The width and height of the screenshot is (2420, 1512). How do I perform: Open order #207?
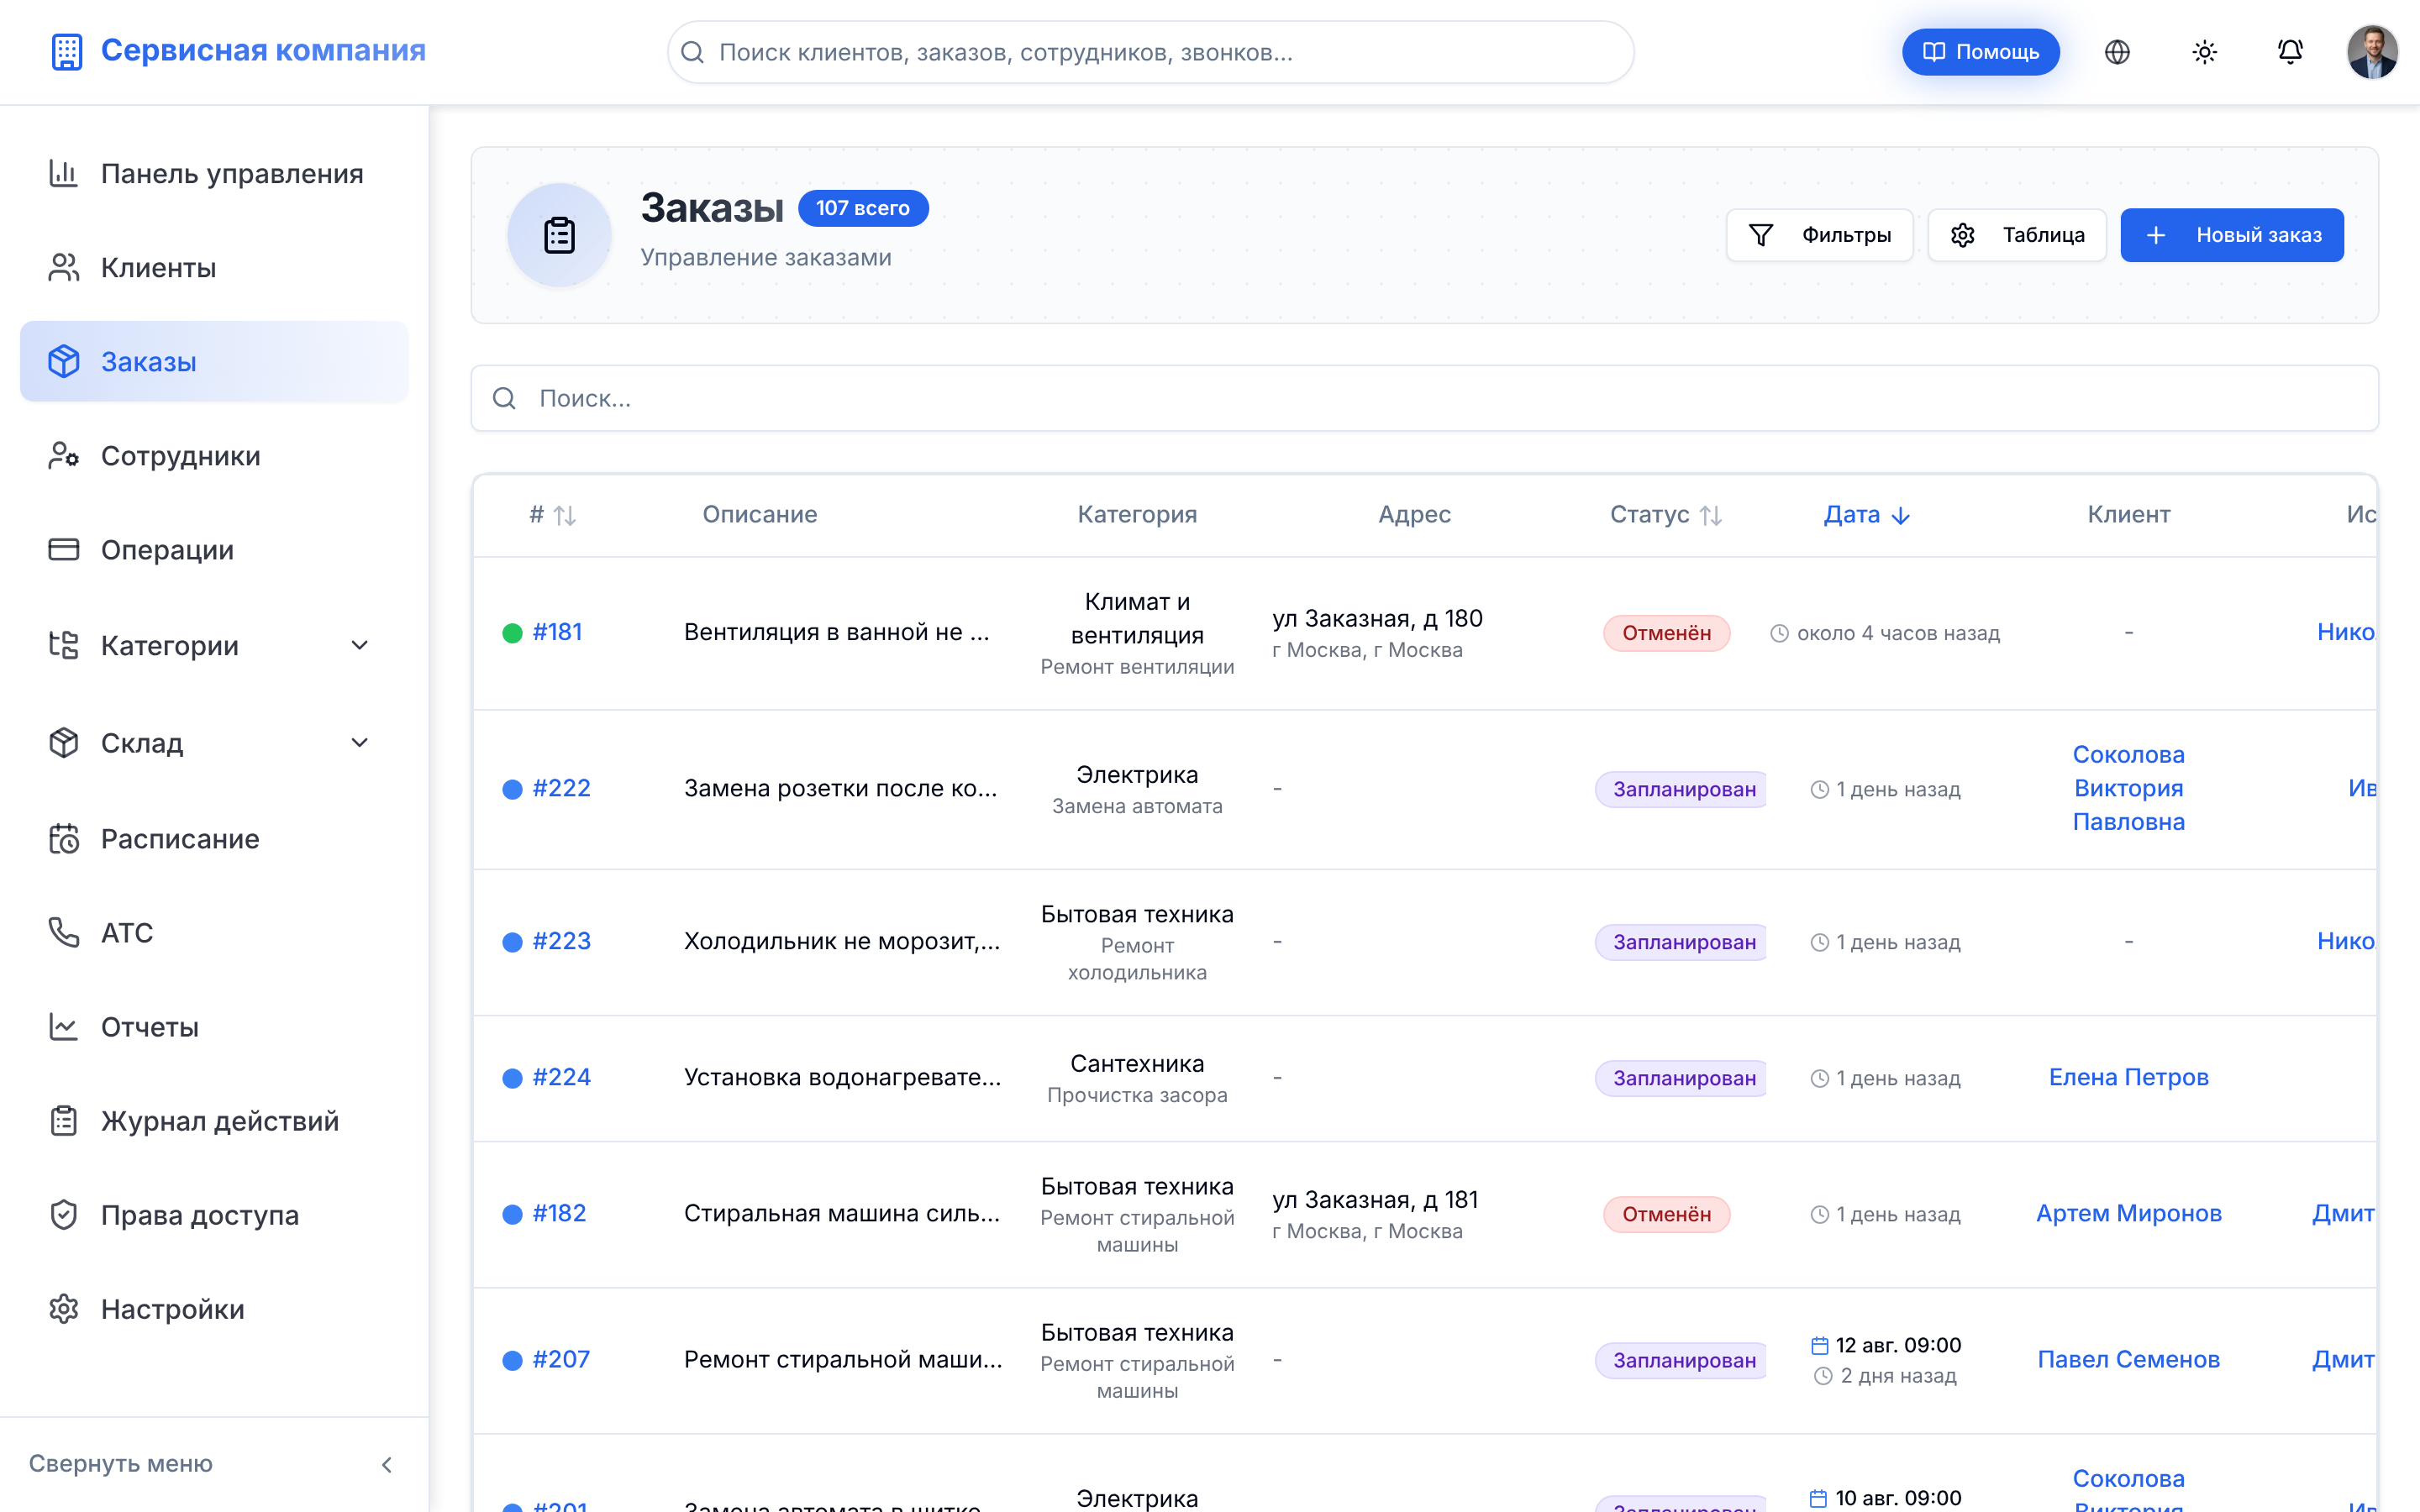pos(561,1359)
